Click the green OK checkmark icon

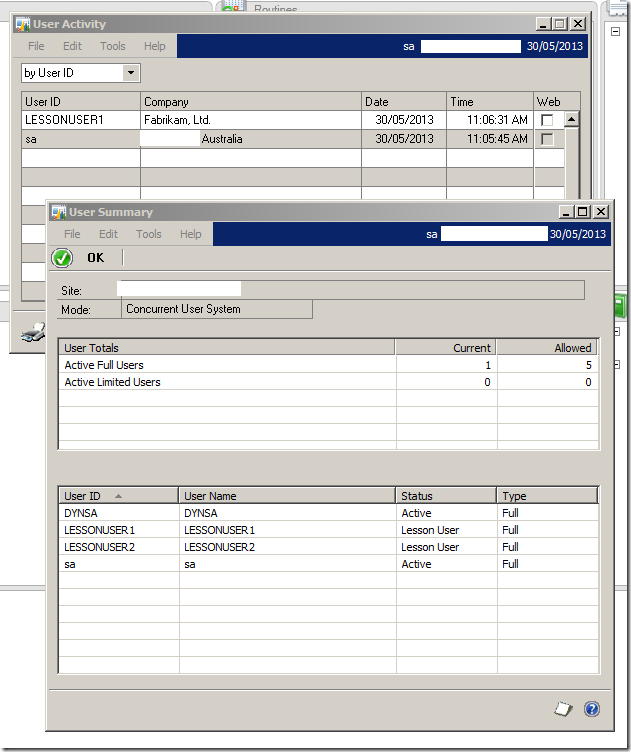click(x=62, y=258)
